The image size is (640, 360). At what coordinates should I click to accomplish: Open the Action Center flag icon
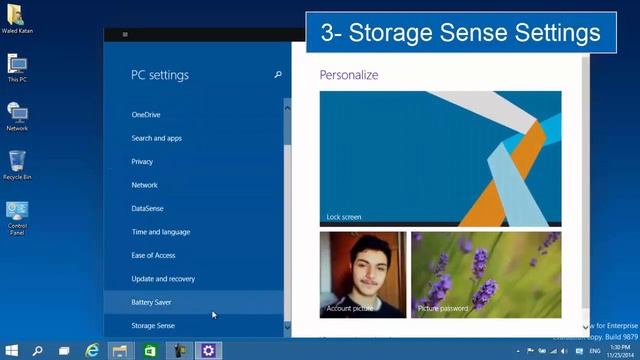click(530, 351)
